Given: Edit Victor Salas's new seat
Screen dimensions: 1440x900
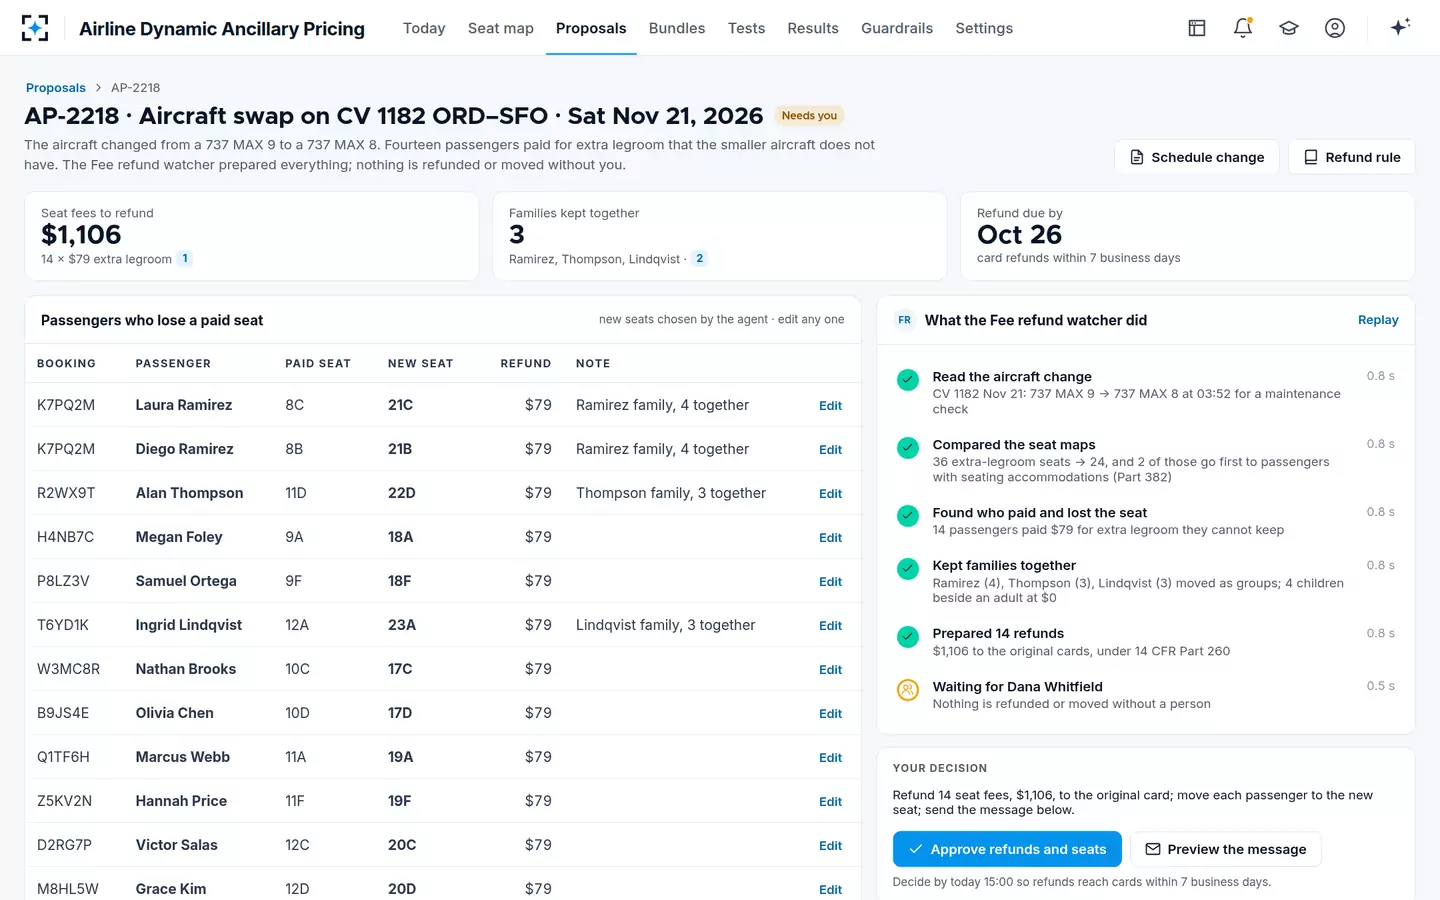Looking at the screenshot, I should pos(830,846).
